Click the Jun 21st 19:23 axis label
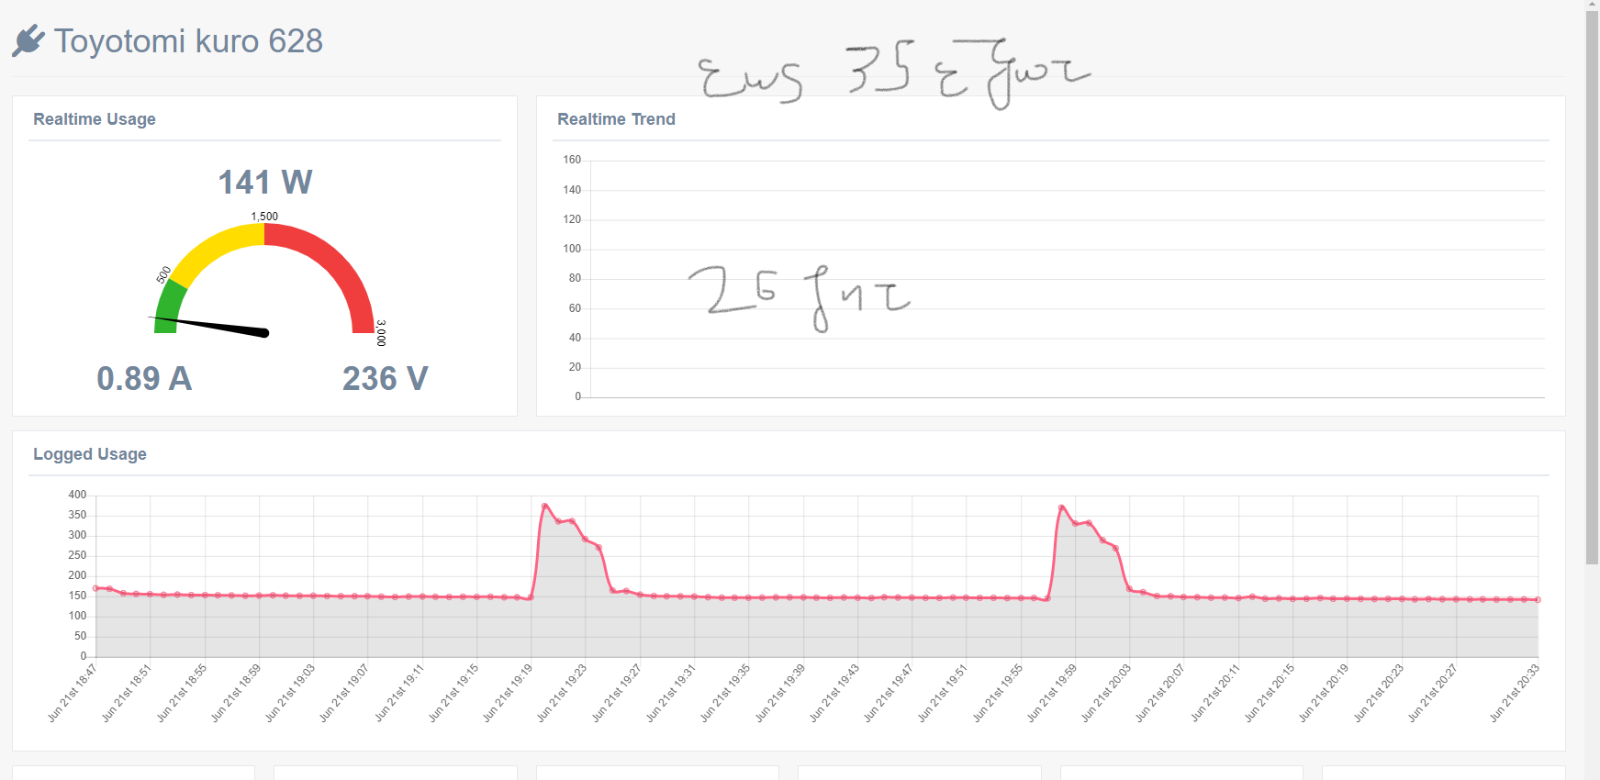The image size is (1600, 780). (561, 692)
